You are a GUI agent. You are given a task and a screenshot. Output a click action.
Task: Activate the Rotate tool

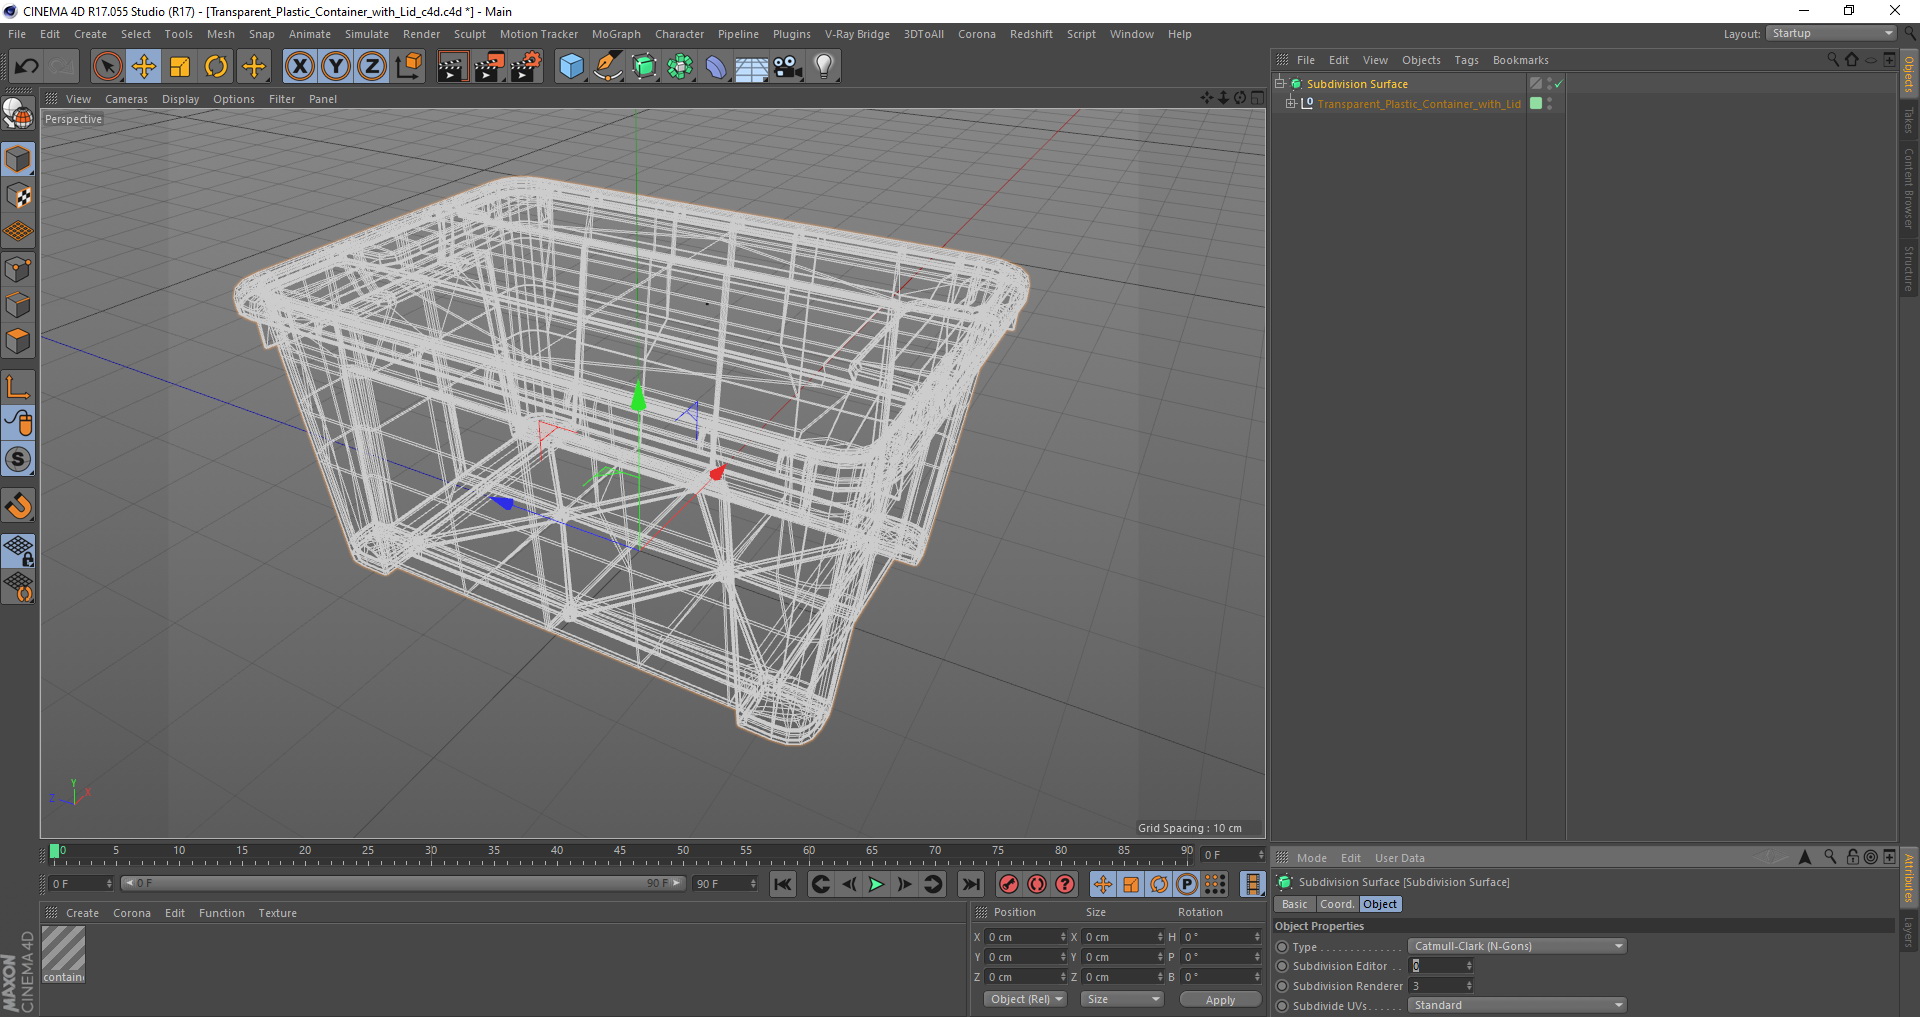click(216, 67)
